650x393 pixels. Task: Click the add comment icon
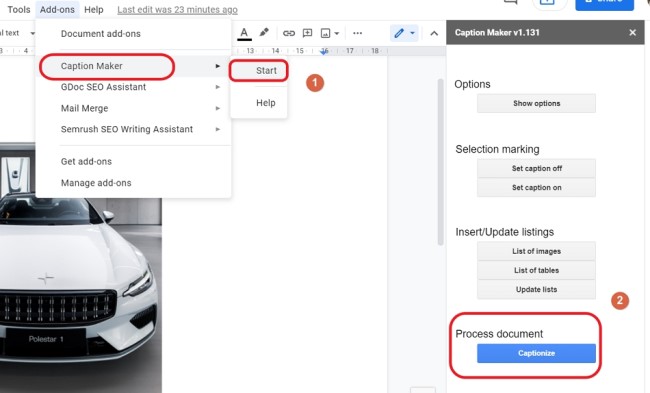point(307,33)
